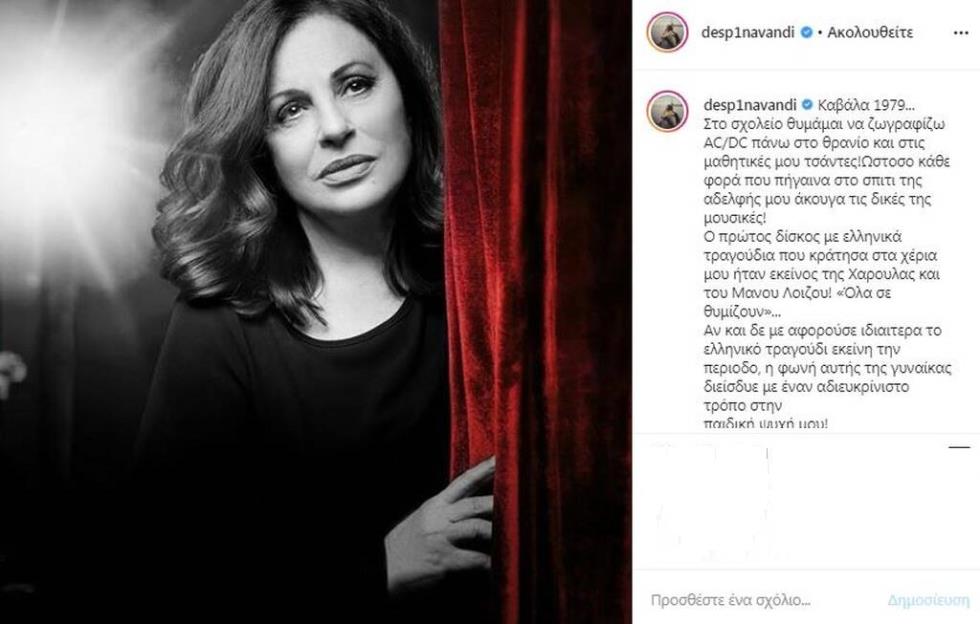The height and width of the screenshot is (624, 980).
Task: Click the cut-off last caption line
Action: tap(766, 424)
